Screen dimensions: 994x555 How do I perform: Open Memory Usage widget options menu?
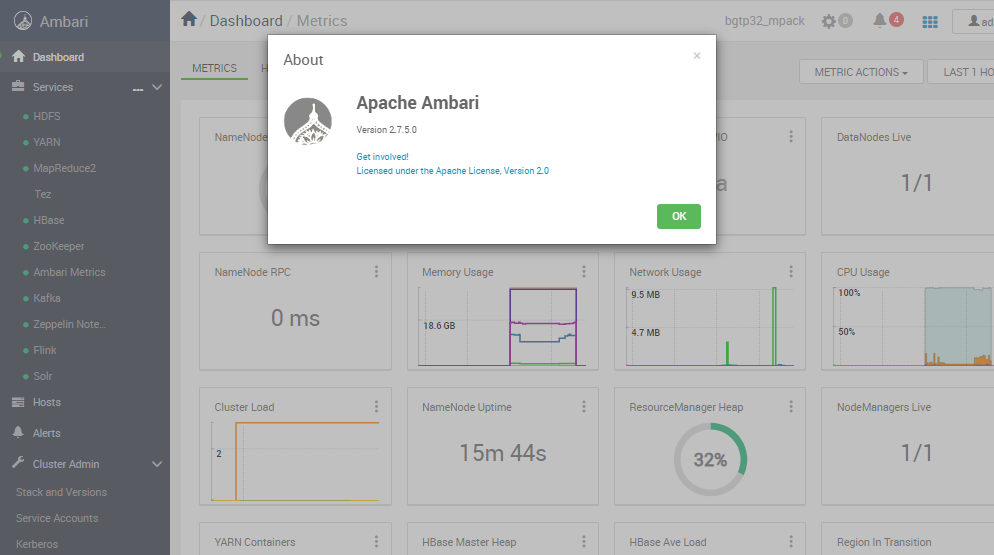584,271
